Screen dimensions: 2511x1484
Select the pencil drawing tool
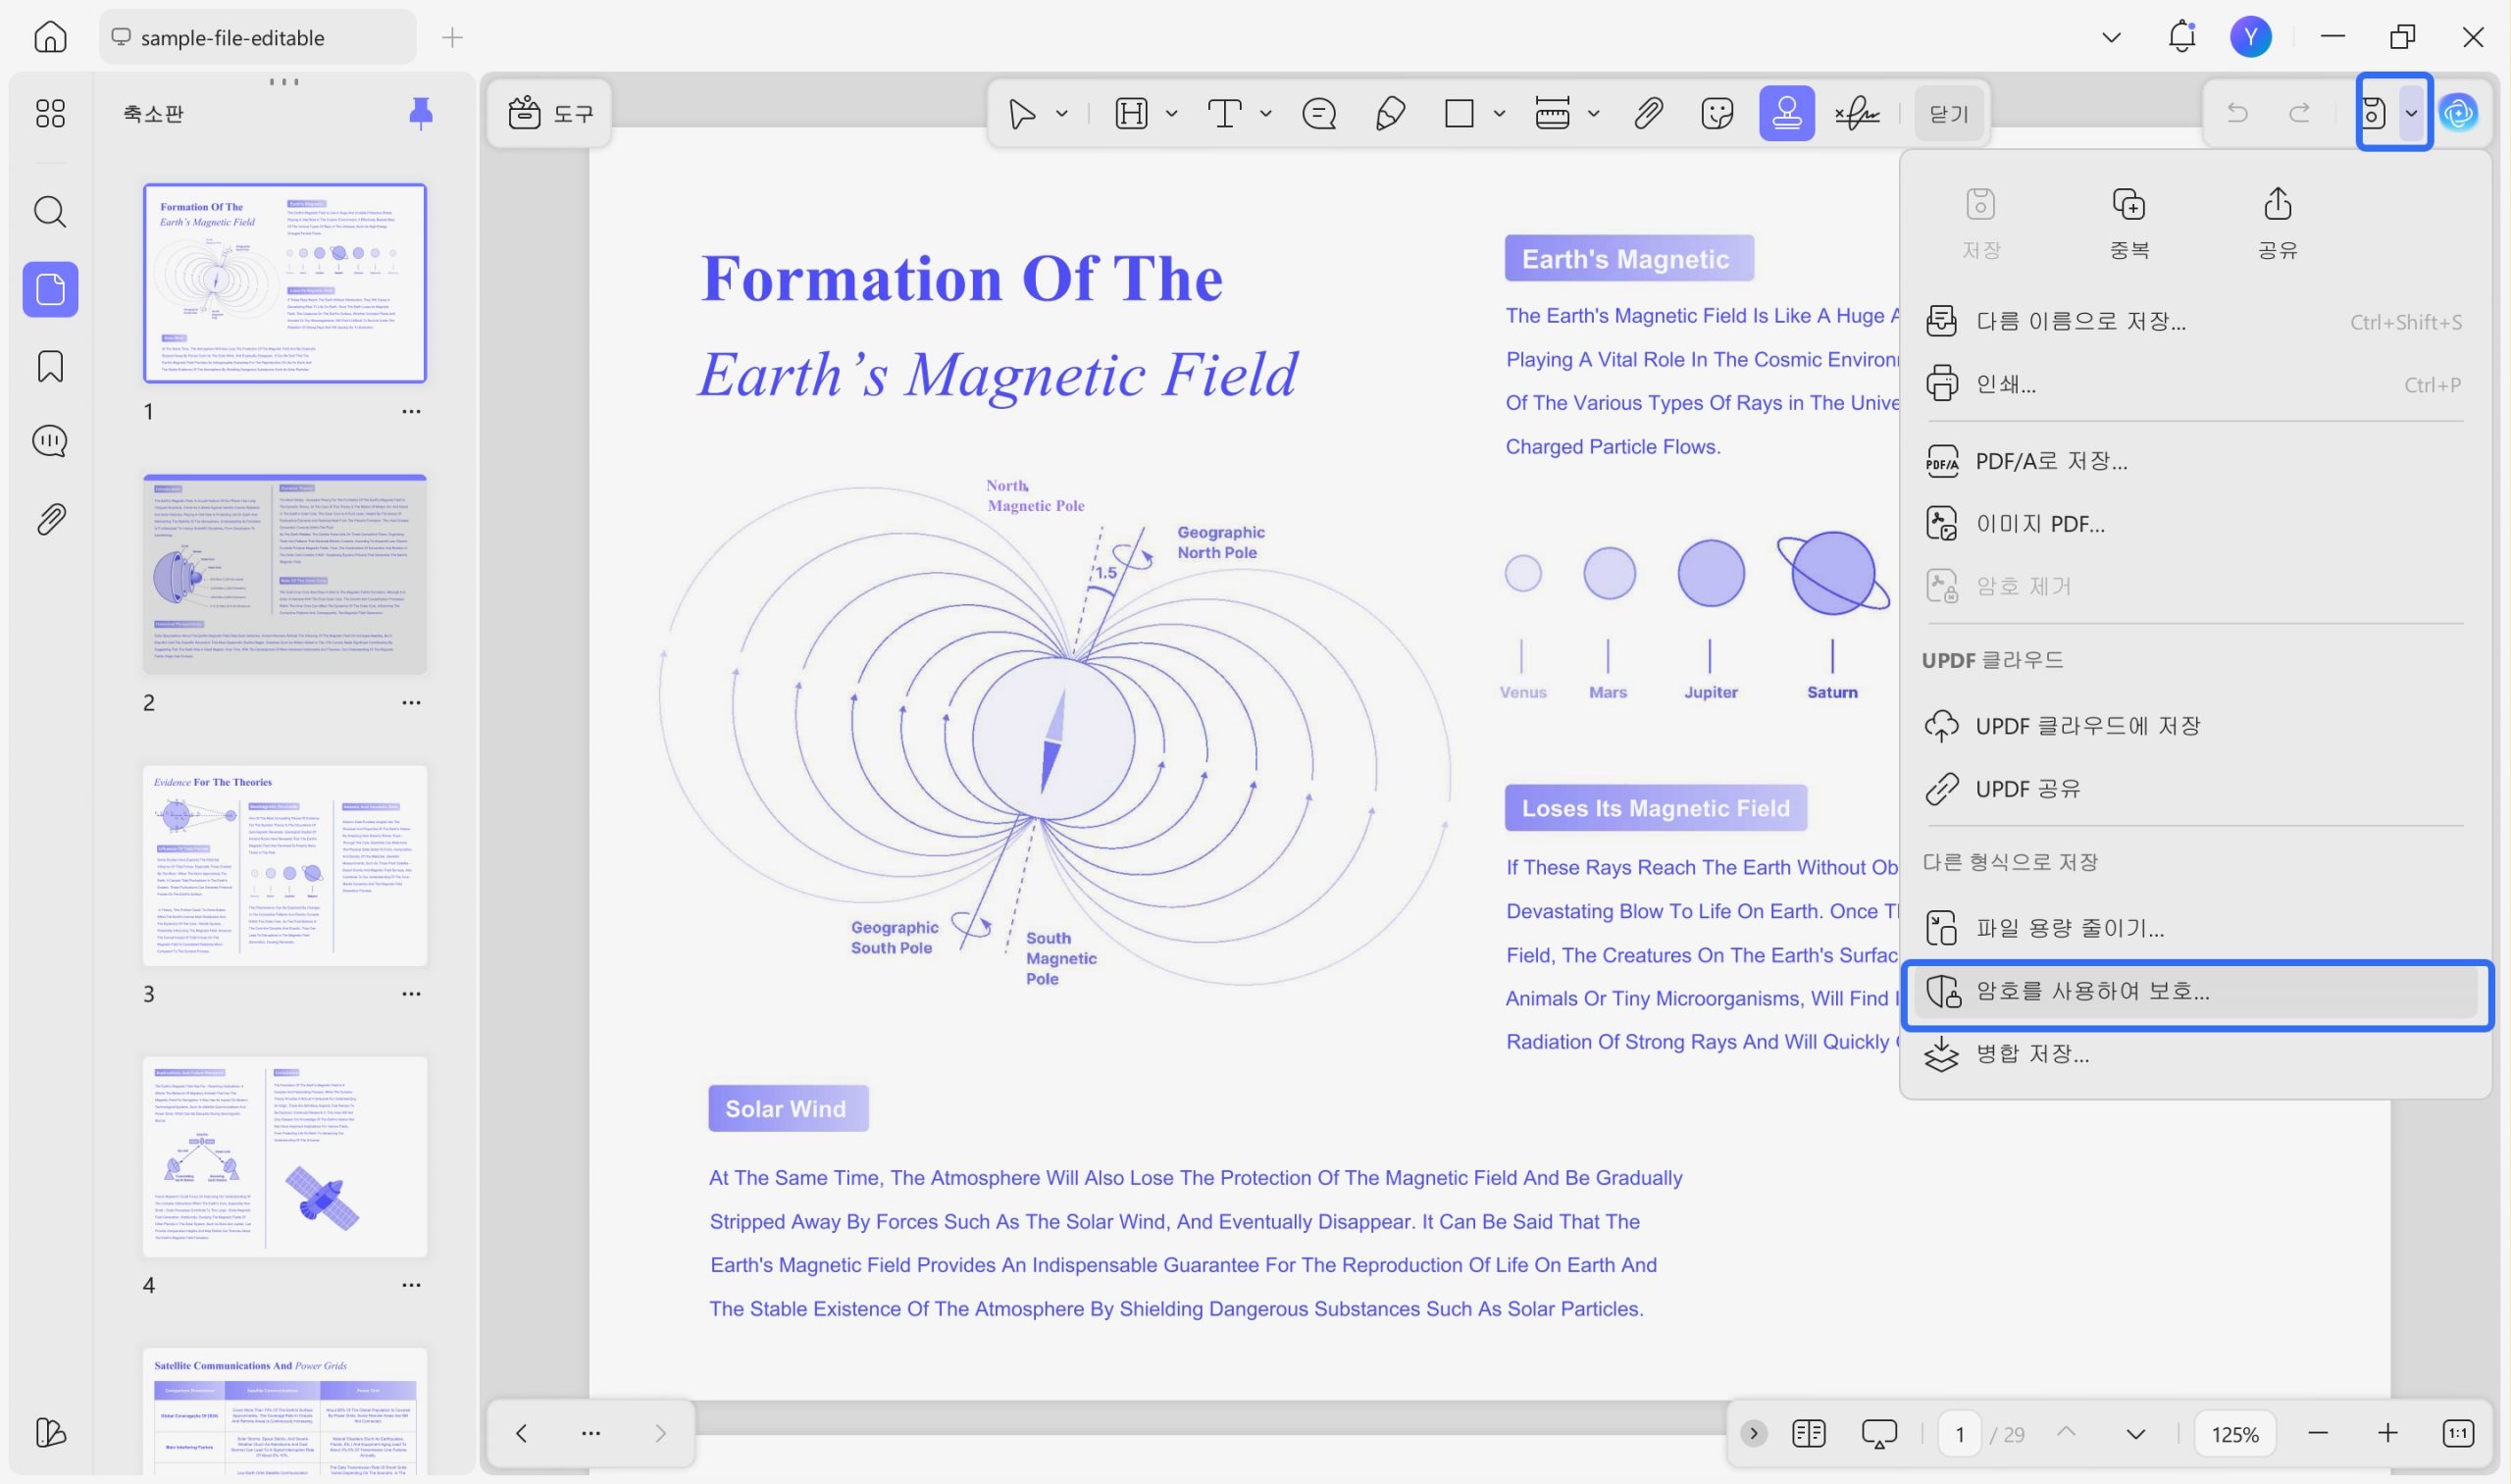[1389, 113]
